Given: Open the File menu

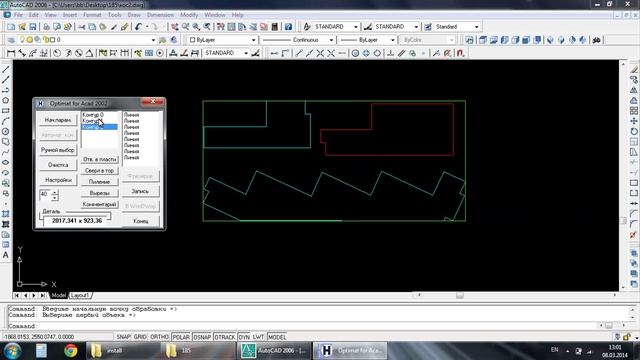Looking at the screenshot, I should (x=18, y=15).
